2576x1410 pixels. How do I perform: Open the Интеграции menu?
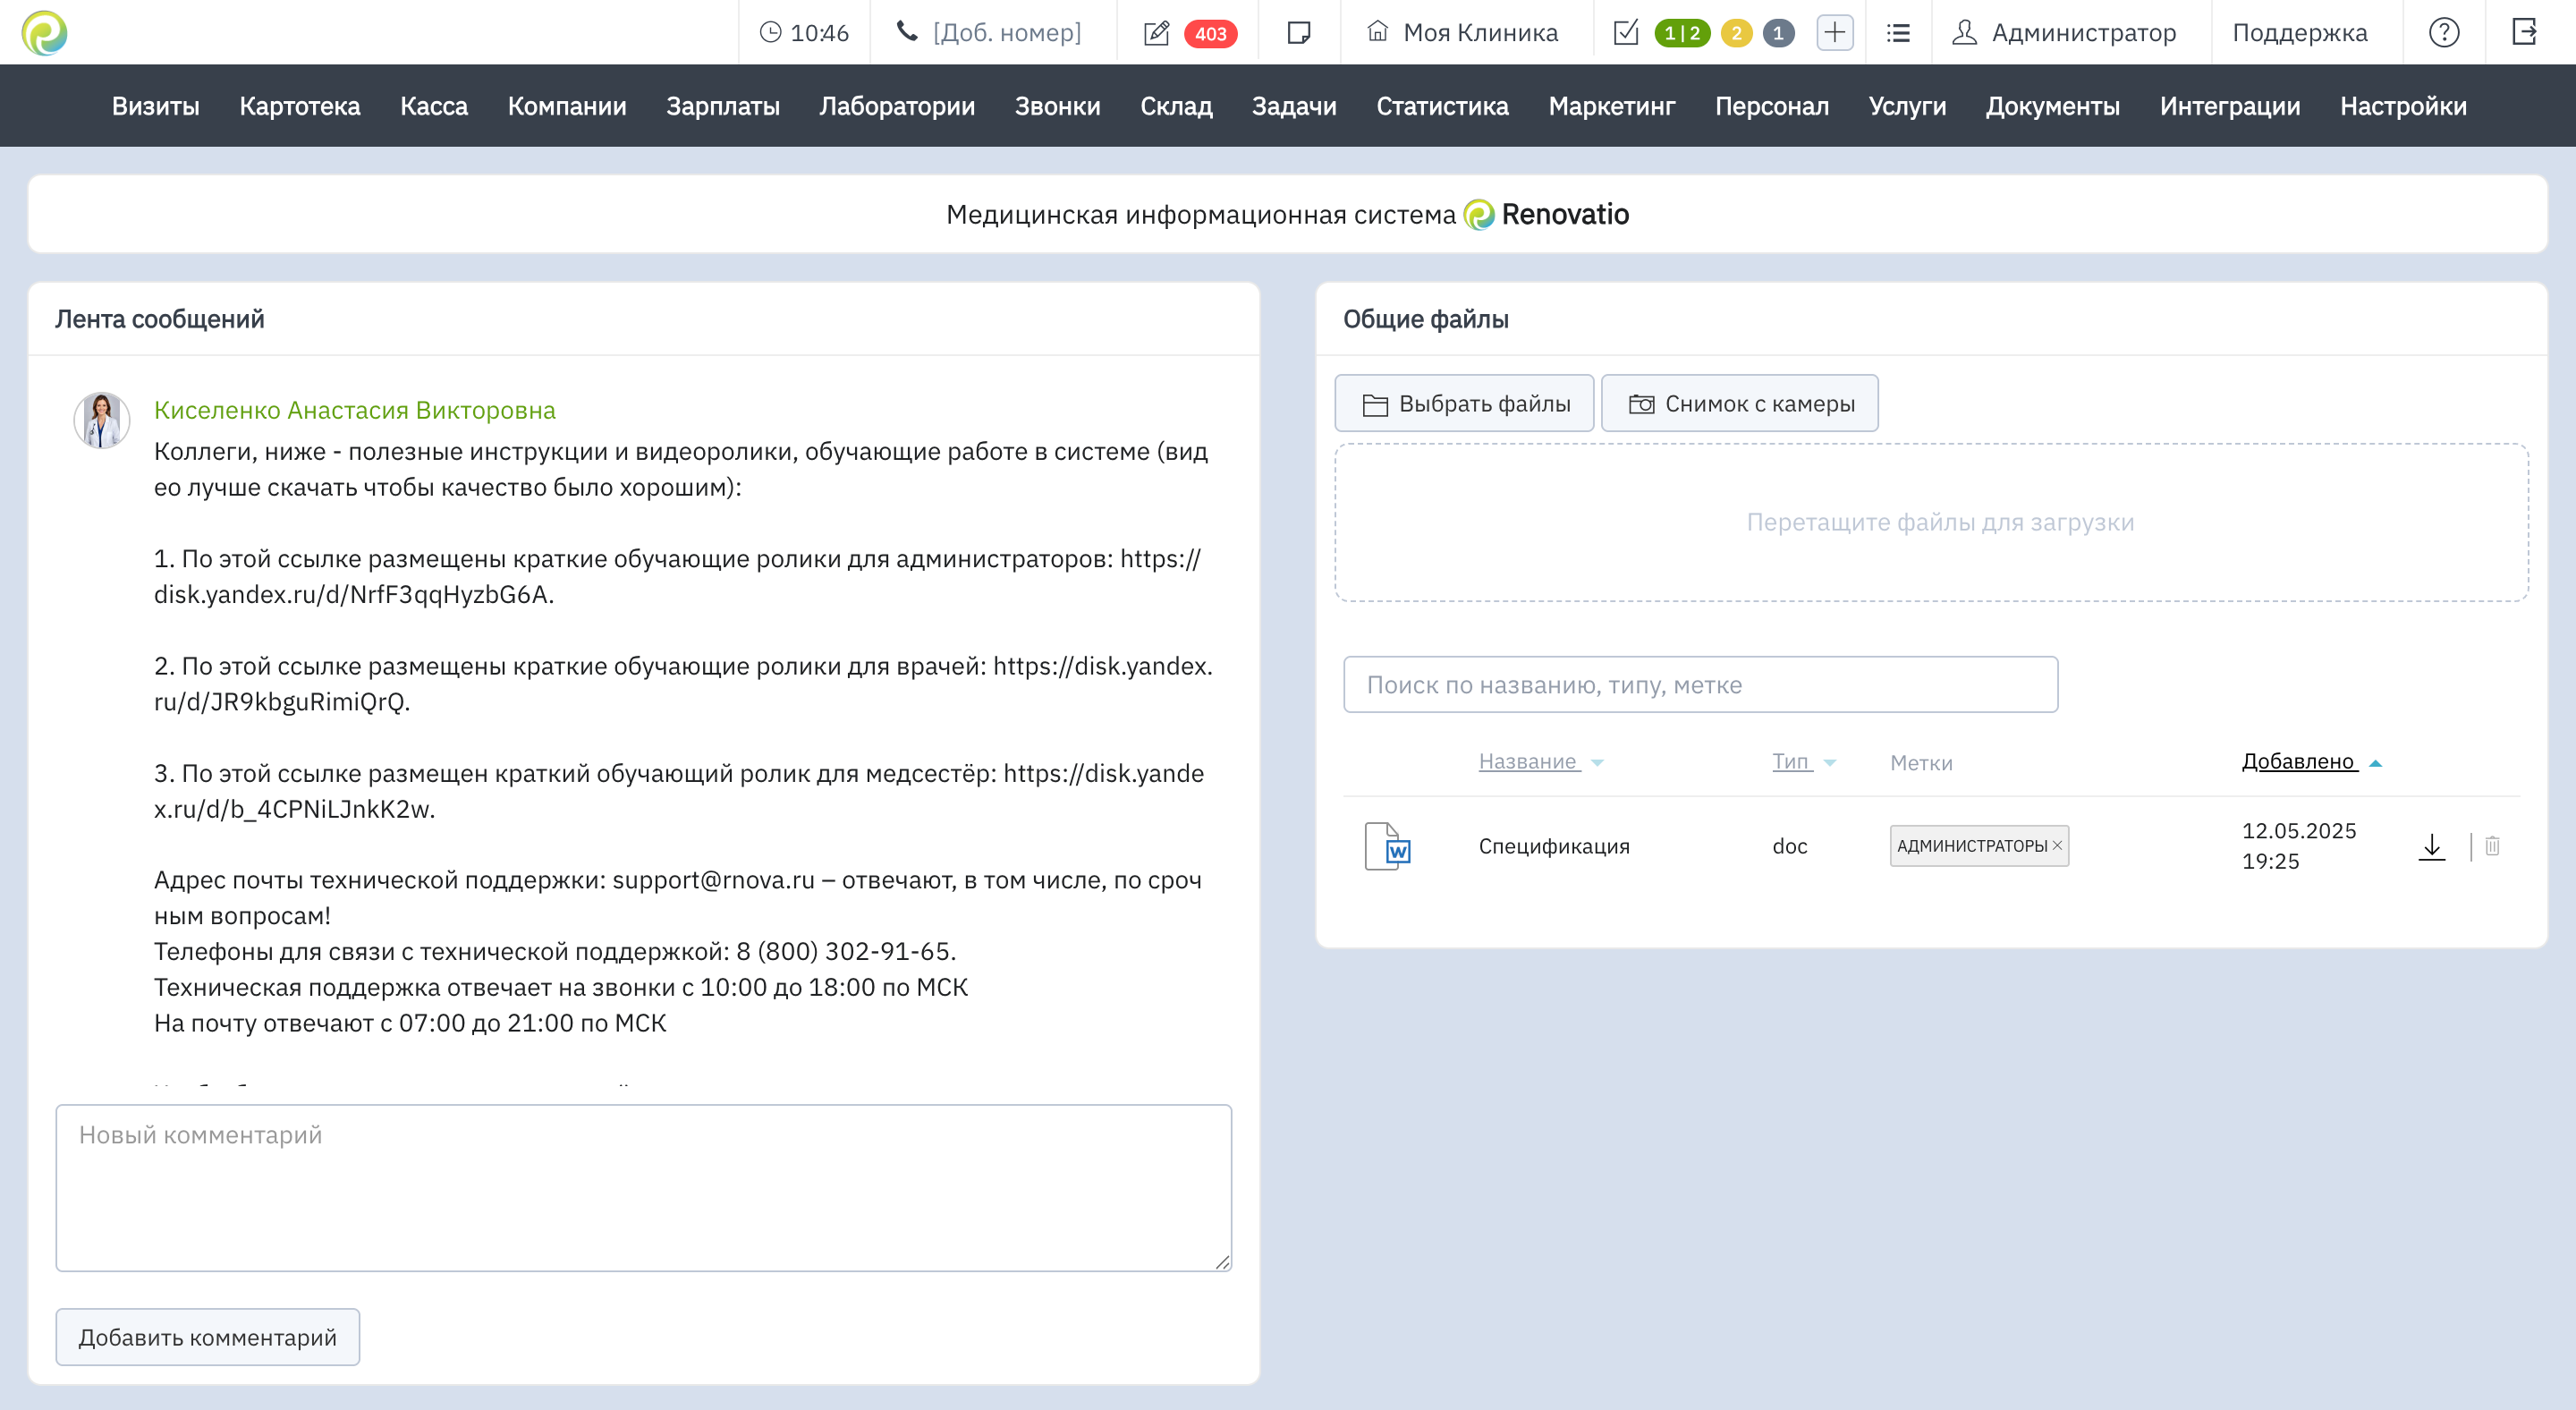point(2230,106)
